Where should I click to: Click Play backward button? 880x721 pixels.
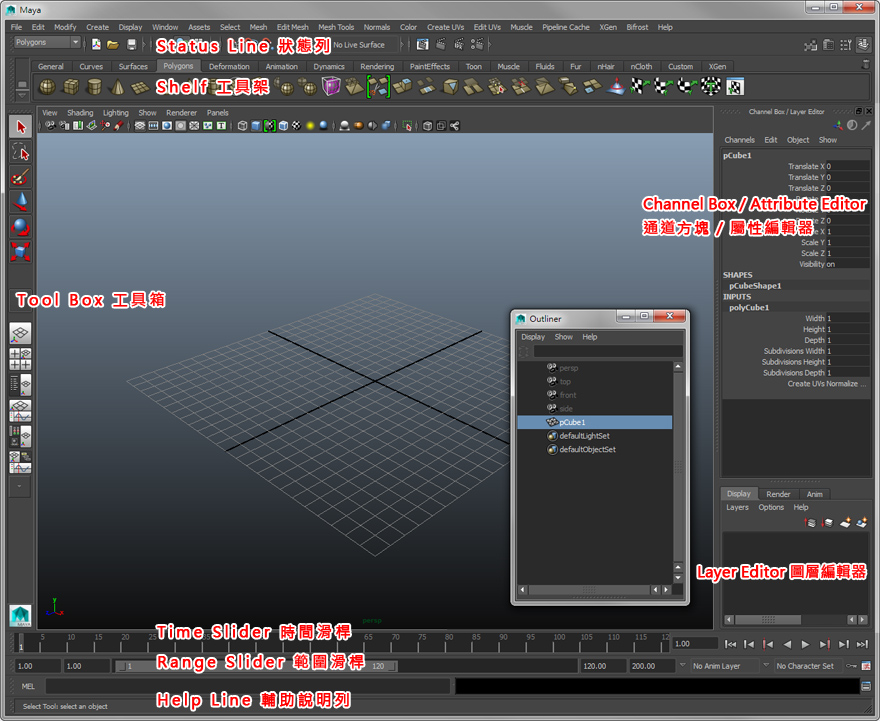click(787, 644)
